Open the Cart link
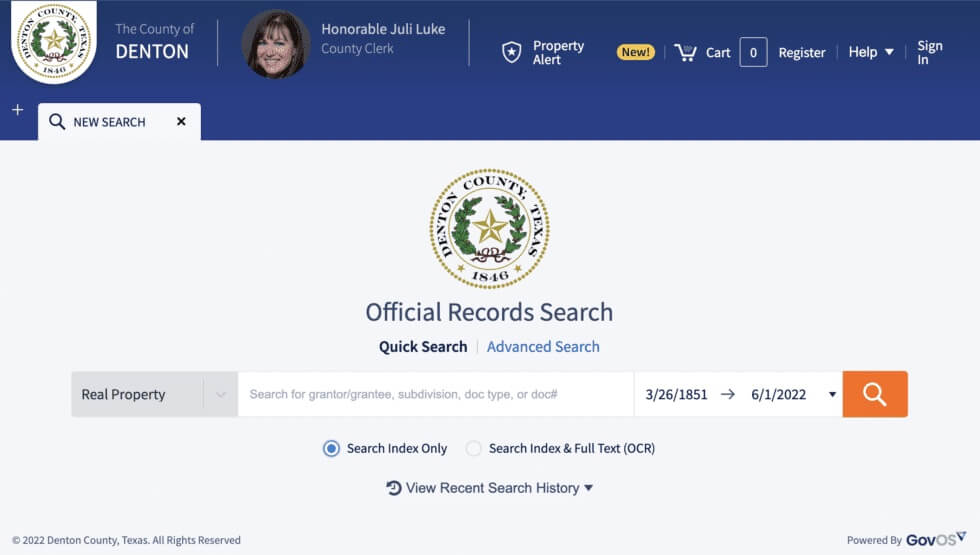 (718, 52)
